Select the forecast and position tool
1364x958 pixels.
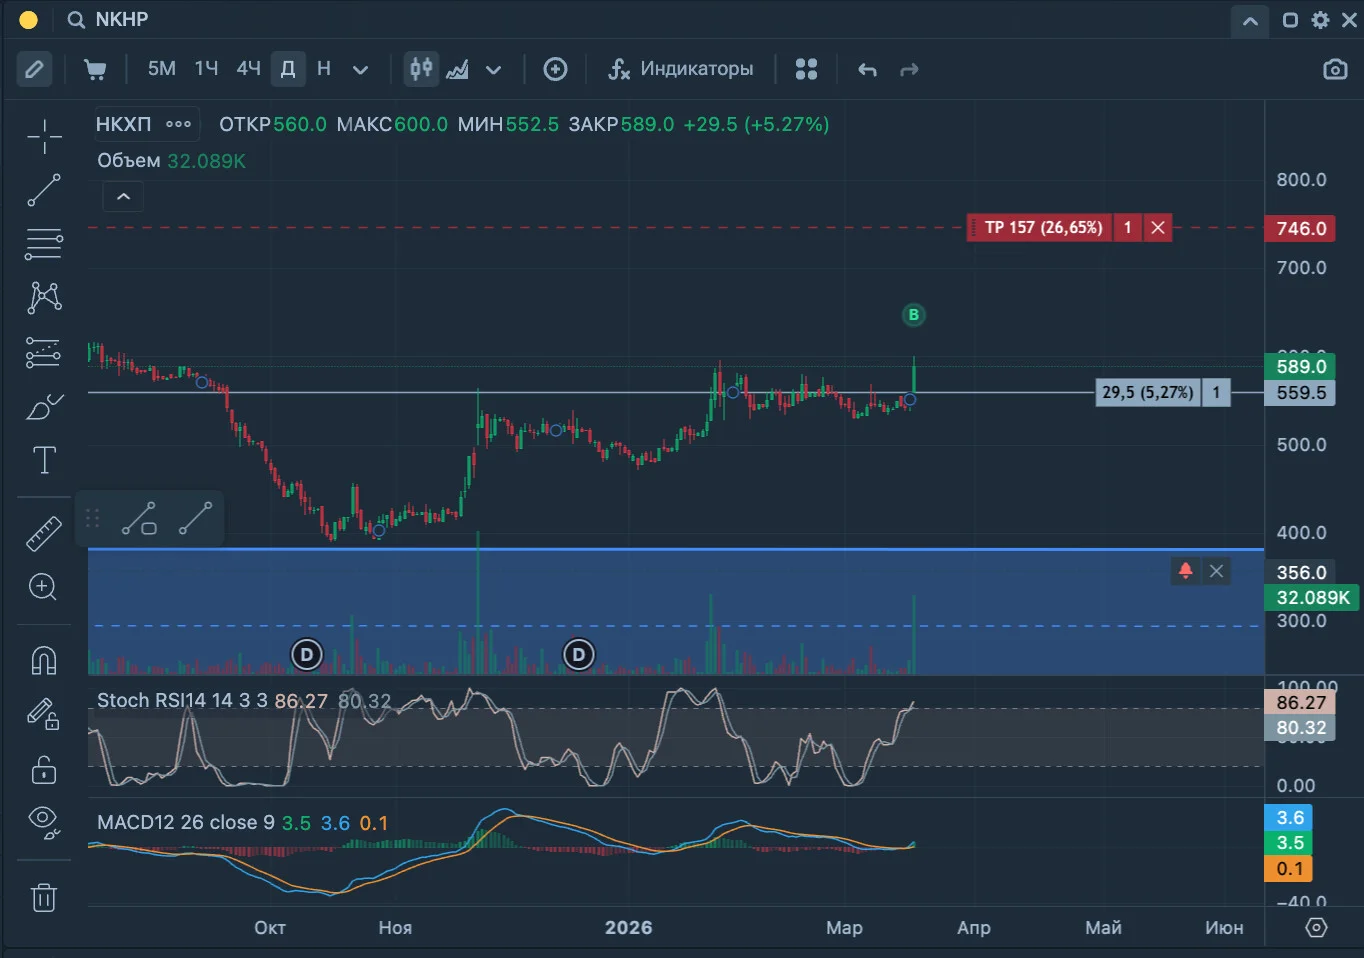click(44, 352)
